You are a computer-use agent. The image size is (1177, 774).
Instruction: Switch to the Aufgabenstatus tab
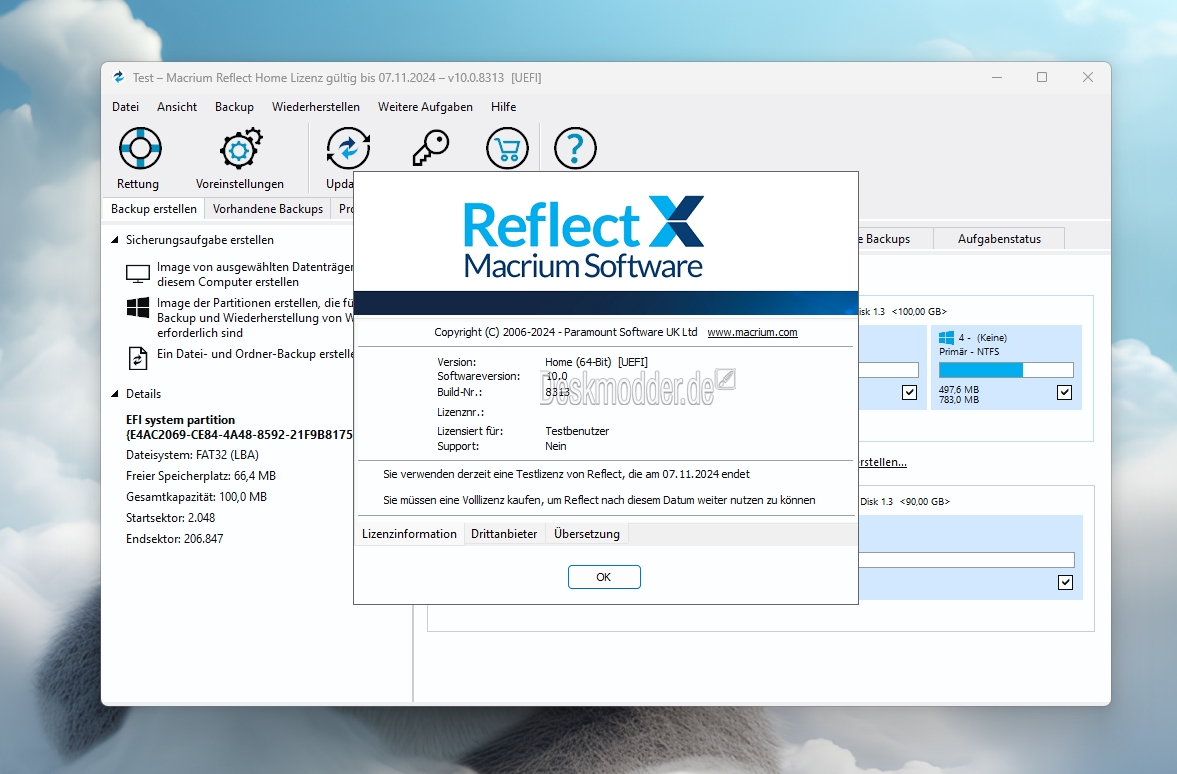coord(999,239)
